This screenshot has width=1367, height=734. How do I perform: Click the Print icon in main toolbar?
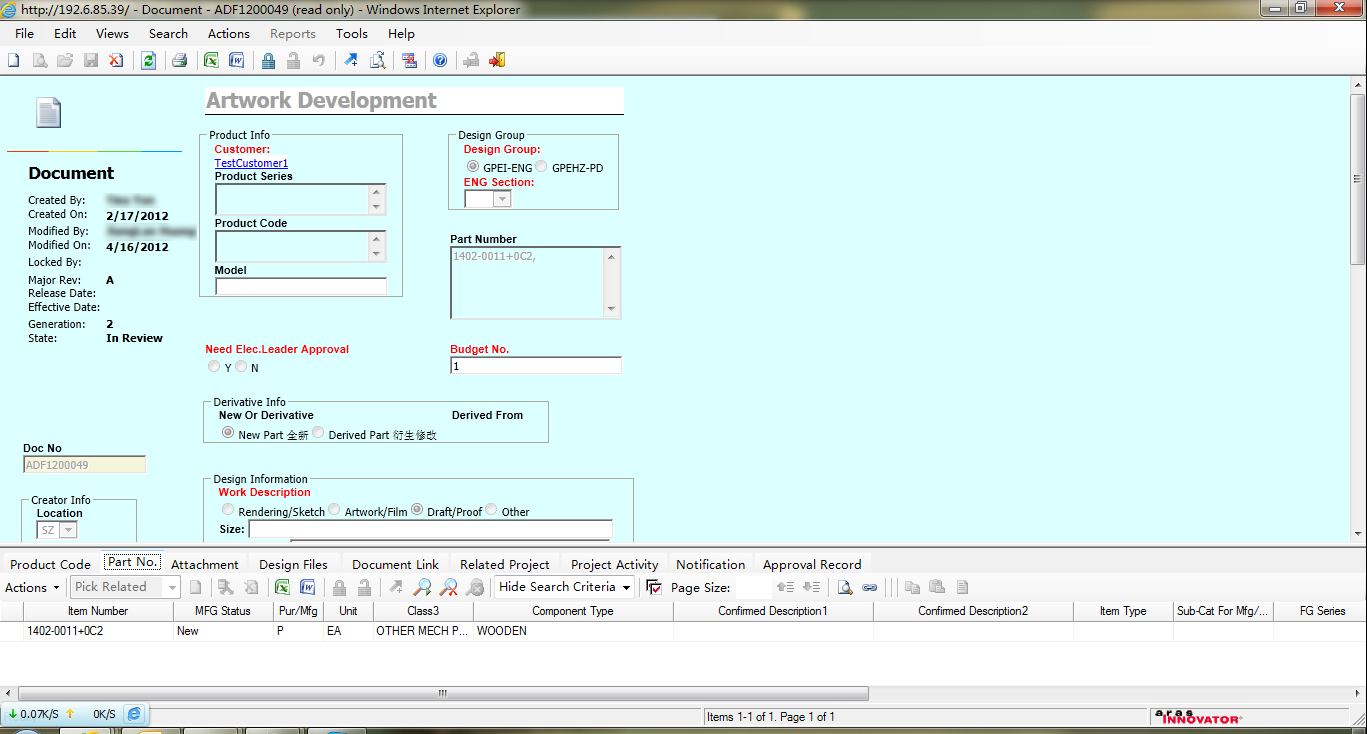[179, 60]
